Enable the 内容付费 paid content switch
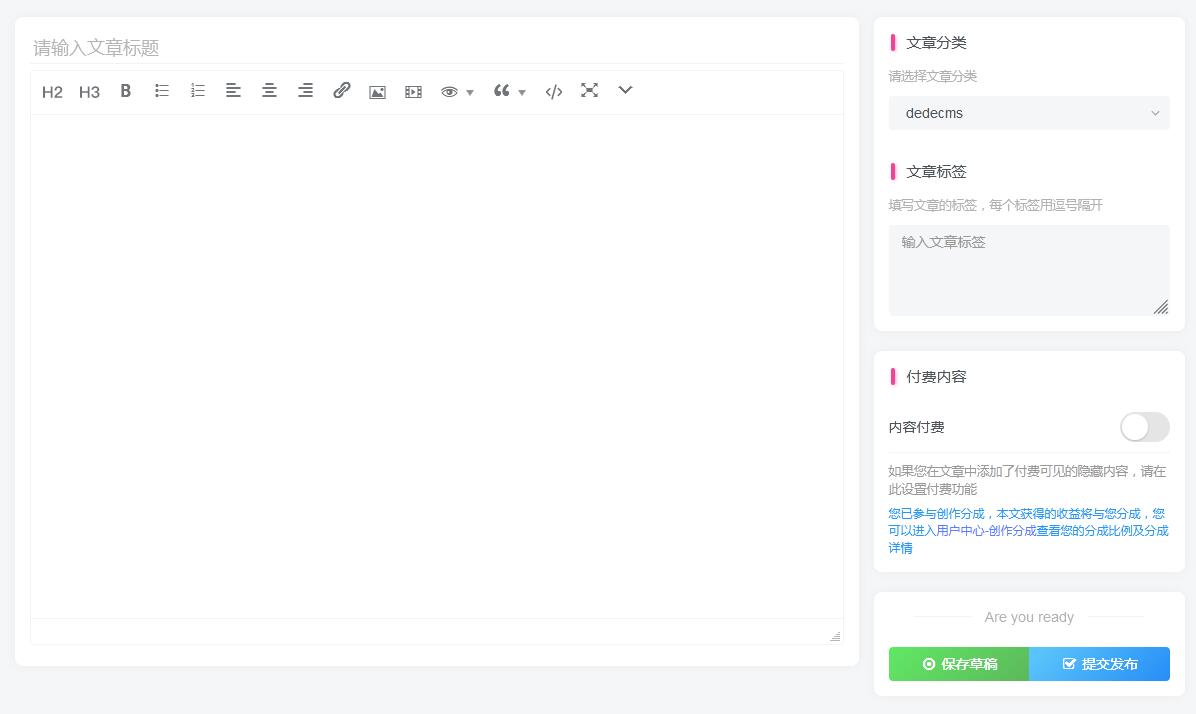The height and width of the screenshot is (714, 1196). click(1144, 427)
